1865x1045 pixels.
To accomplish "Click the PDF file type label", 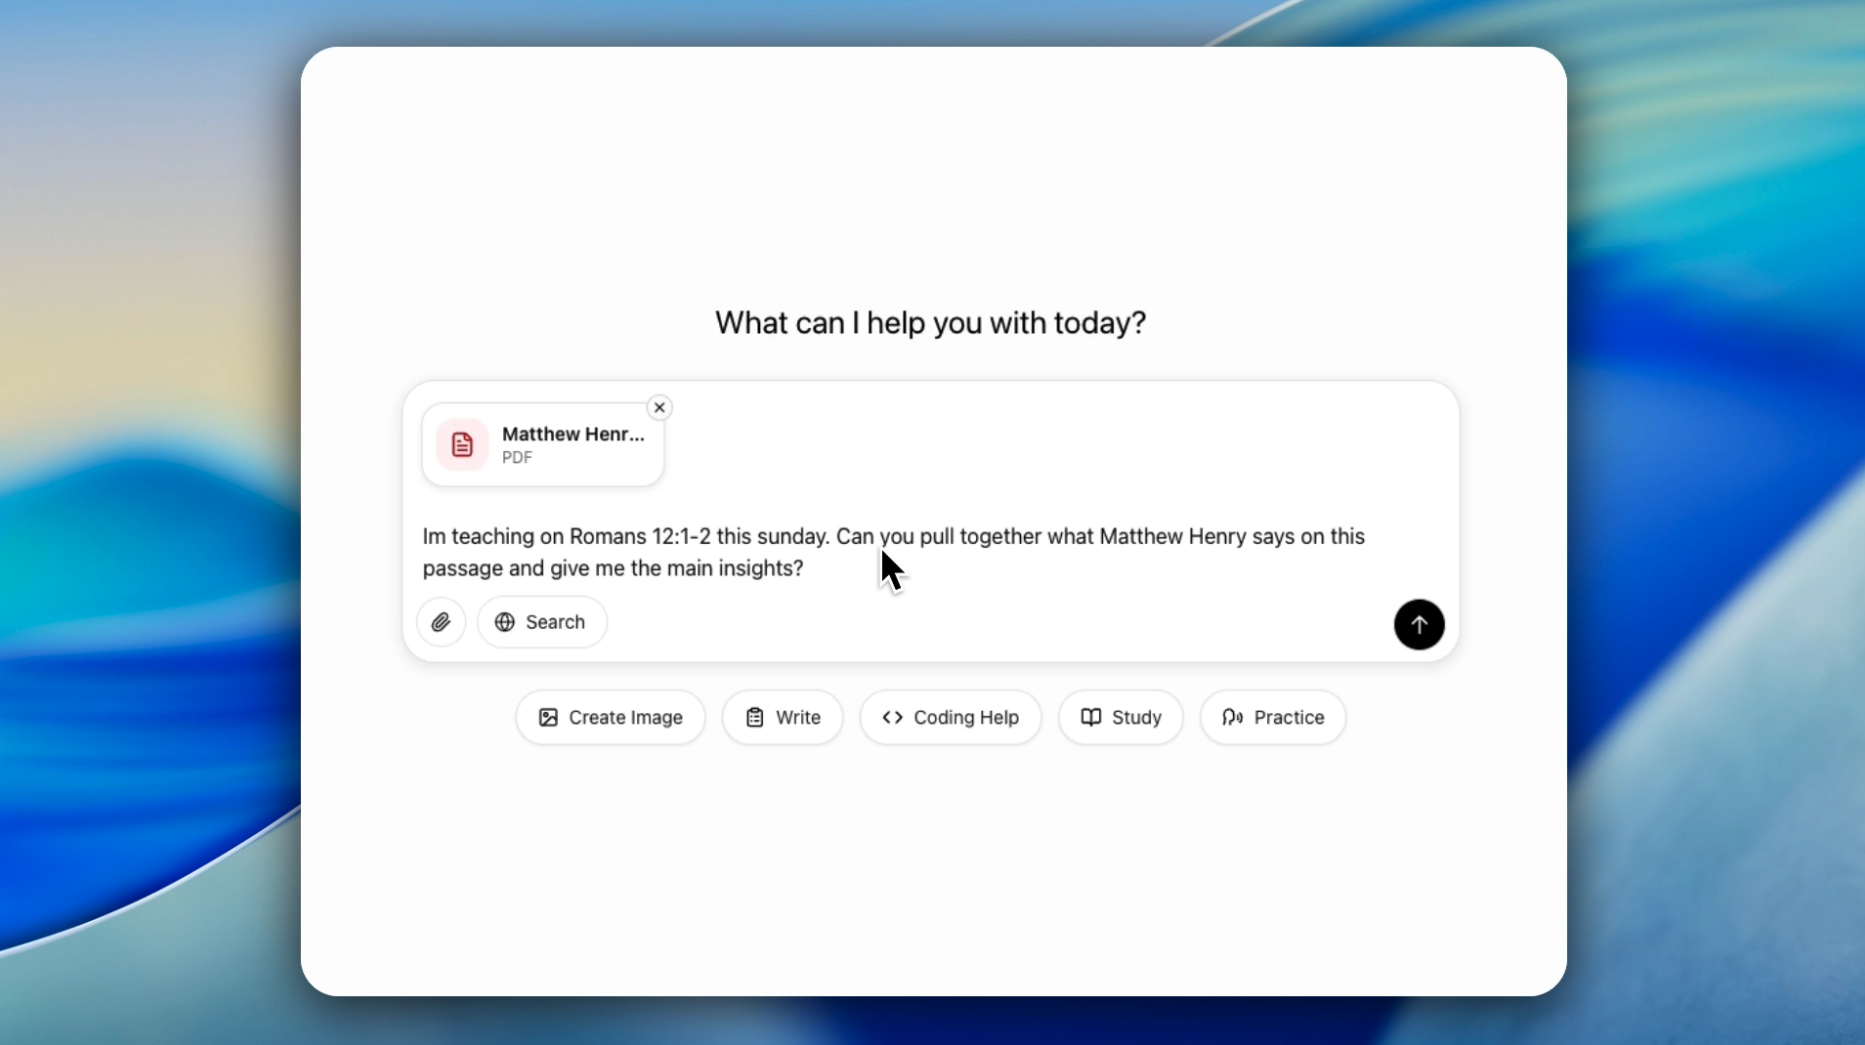I will [517, 457].
